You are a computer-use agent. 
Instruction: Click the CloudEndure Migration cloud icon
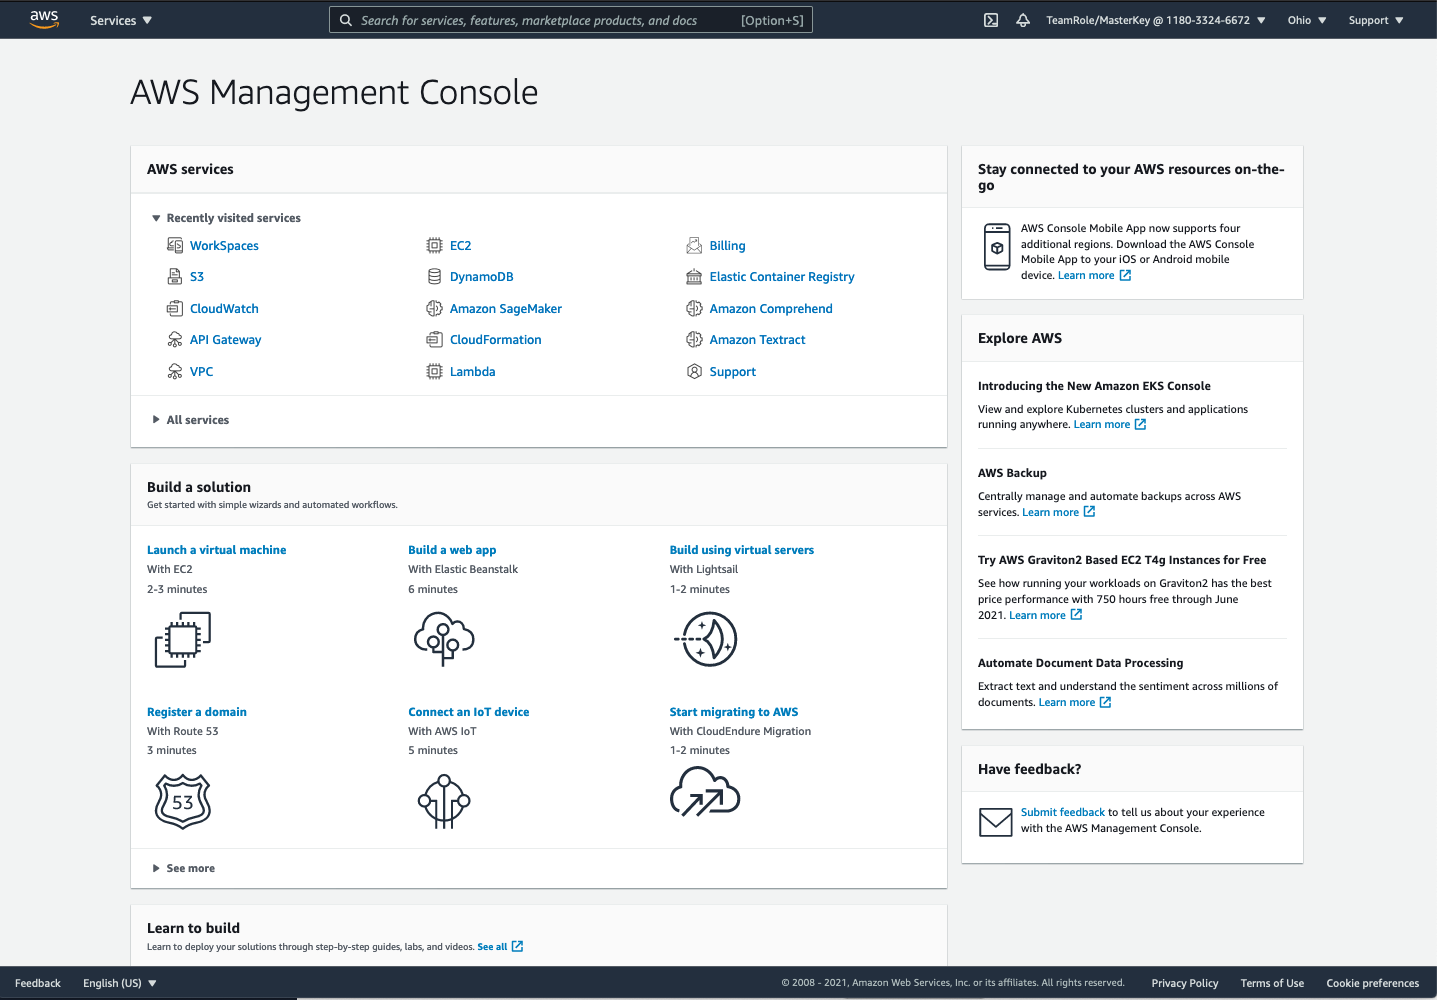(705, 793)
